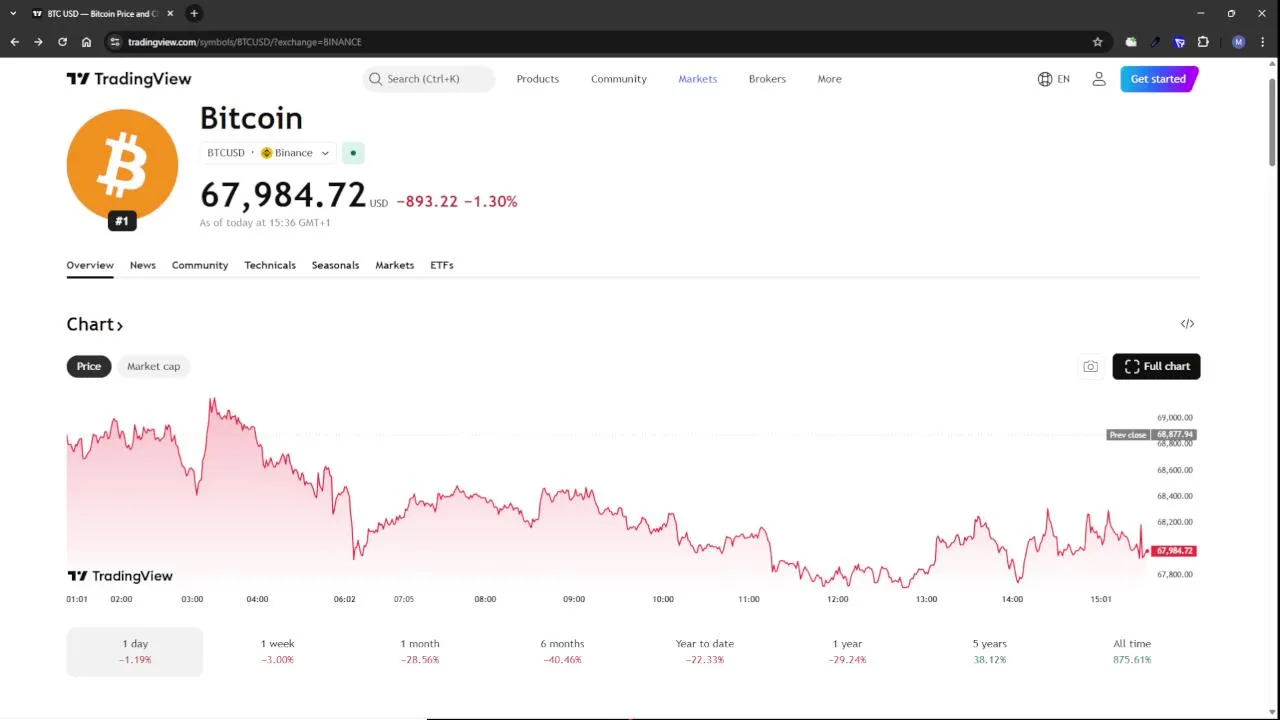This screenshot has height=720, width=1280.
Task: Open the Full chart view
Action: click(1156, 366)
